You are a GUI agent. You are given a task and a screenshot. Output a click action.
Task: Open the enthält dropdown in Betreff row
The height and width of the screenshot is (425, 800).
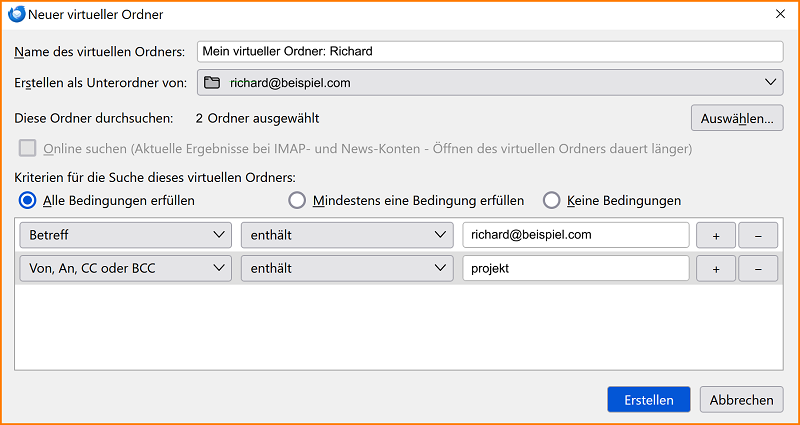pos(347,235)
